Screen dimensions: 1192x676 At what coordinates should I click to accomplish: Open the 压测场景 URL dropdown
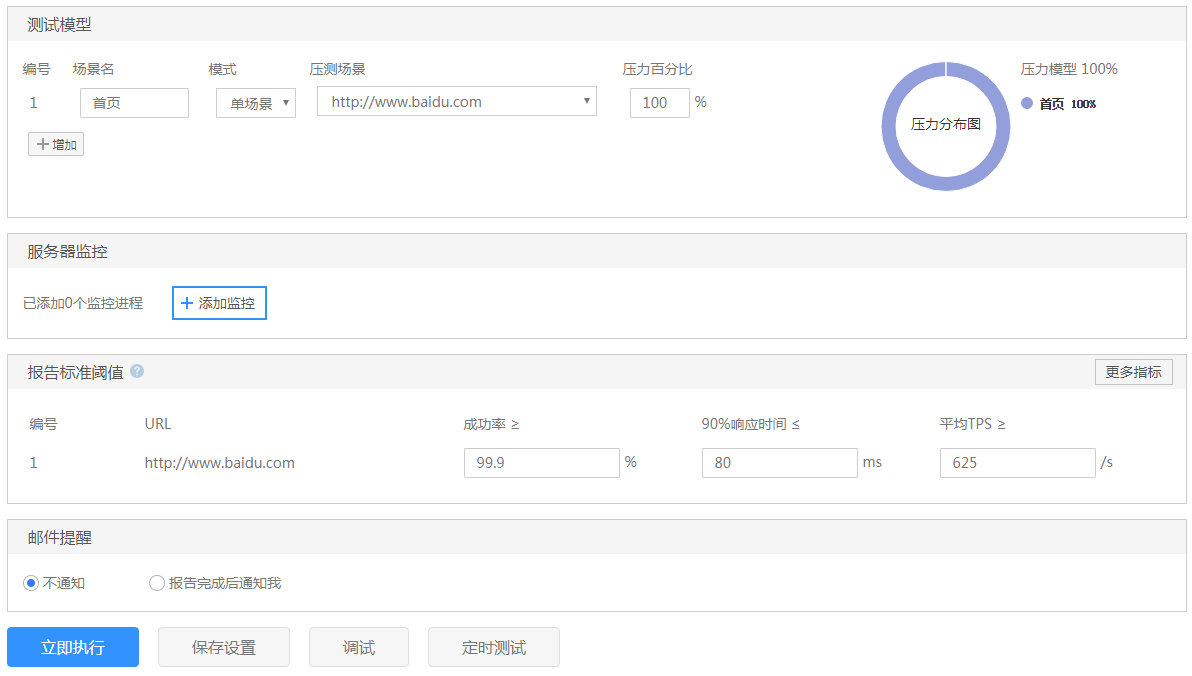(457, 101)
